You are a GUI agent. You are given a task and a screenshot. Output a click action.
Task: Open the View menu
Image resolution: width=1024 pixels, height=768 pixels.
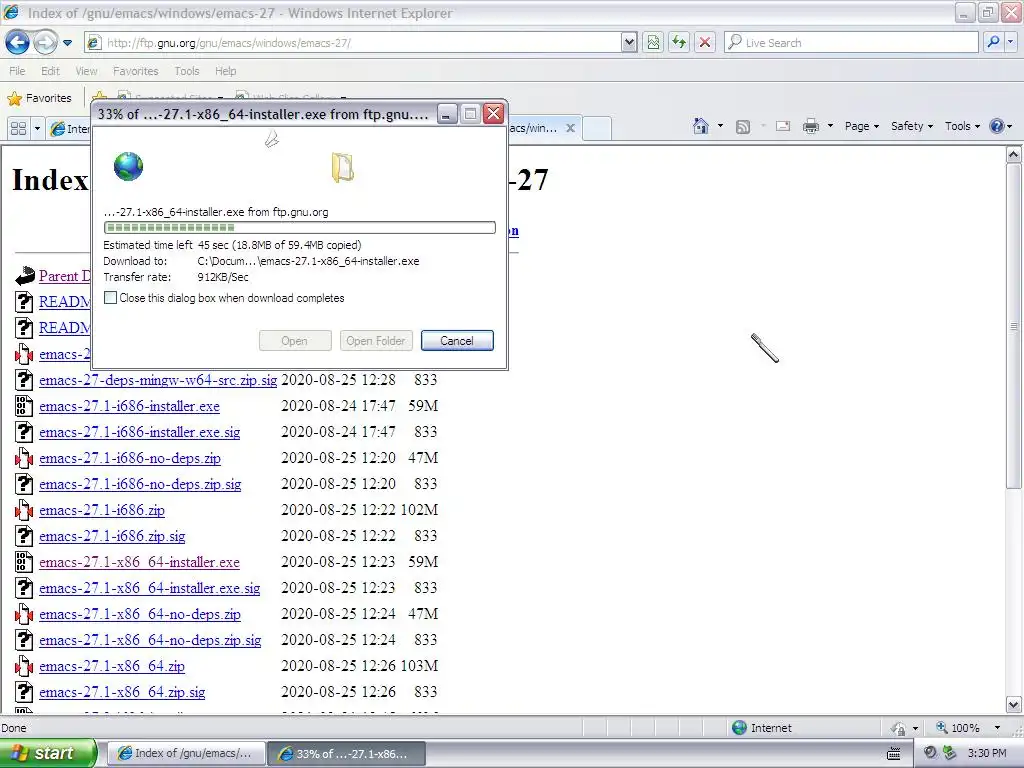tap(86, 71)
